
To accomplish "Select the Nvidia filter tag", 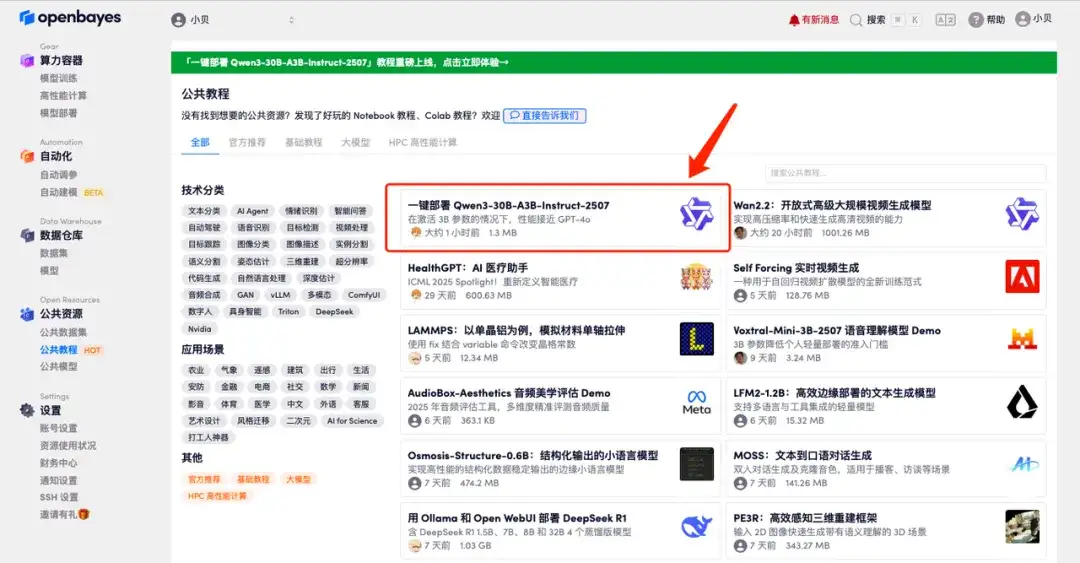I will 200,329.
